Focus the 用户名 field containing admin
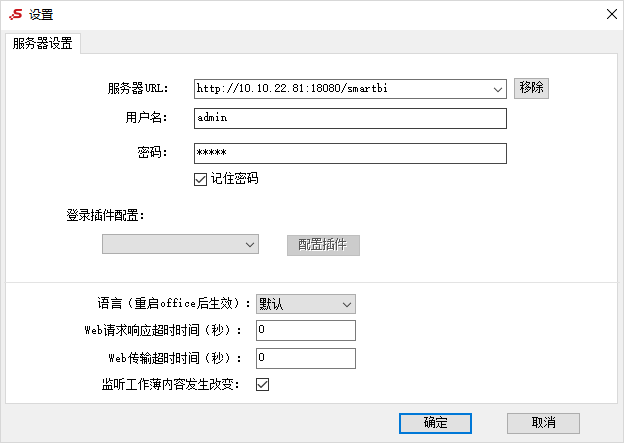The height and width of the screenshot is (443, 624). (x=350, y=118)
